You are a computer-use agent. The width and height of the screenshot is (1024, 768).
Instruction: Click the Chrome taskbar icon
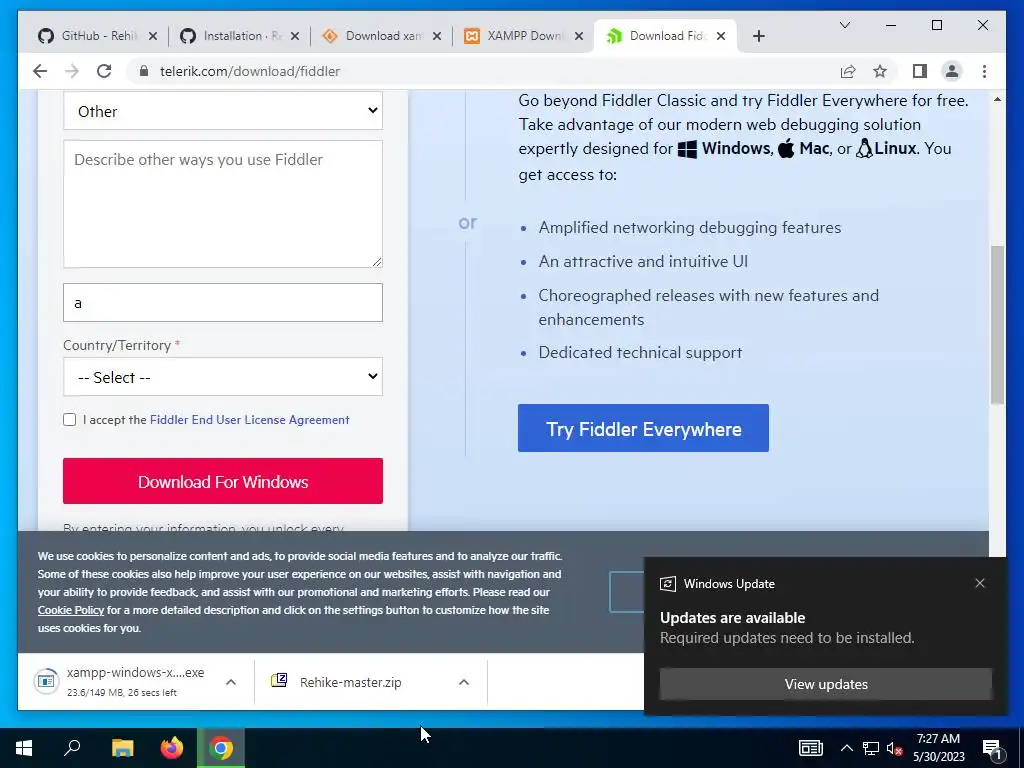coord(221,748)
